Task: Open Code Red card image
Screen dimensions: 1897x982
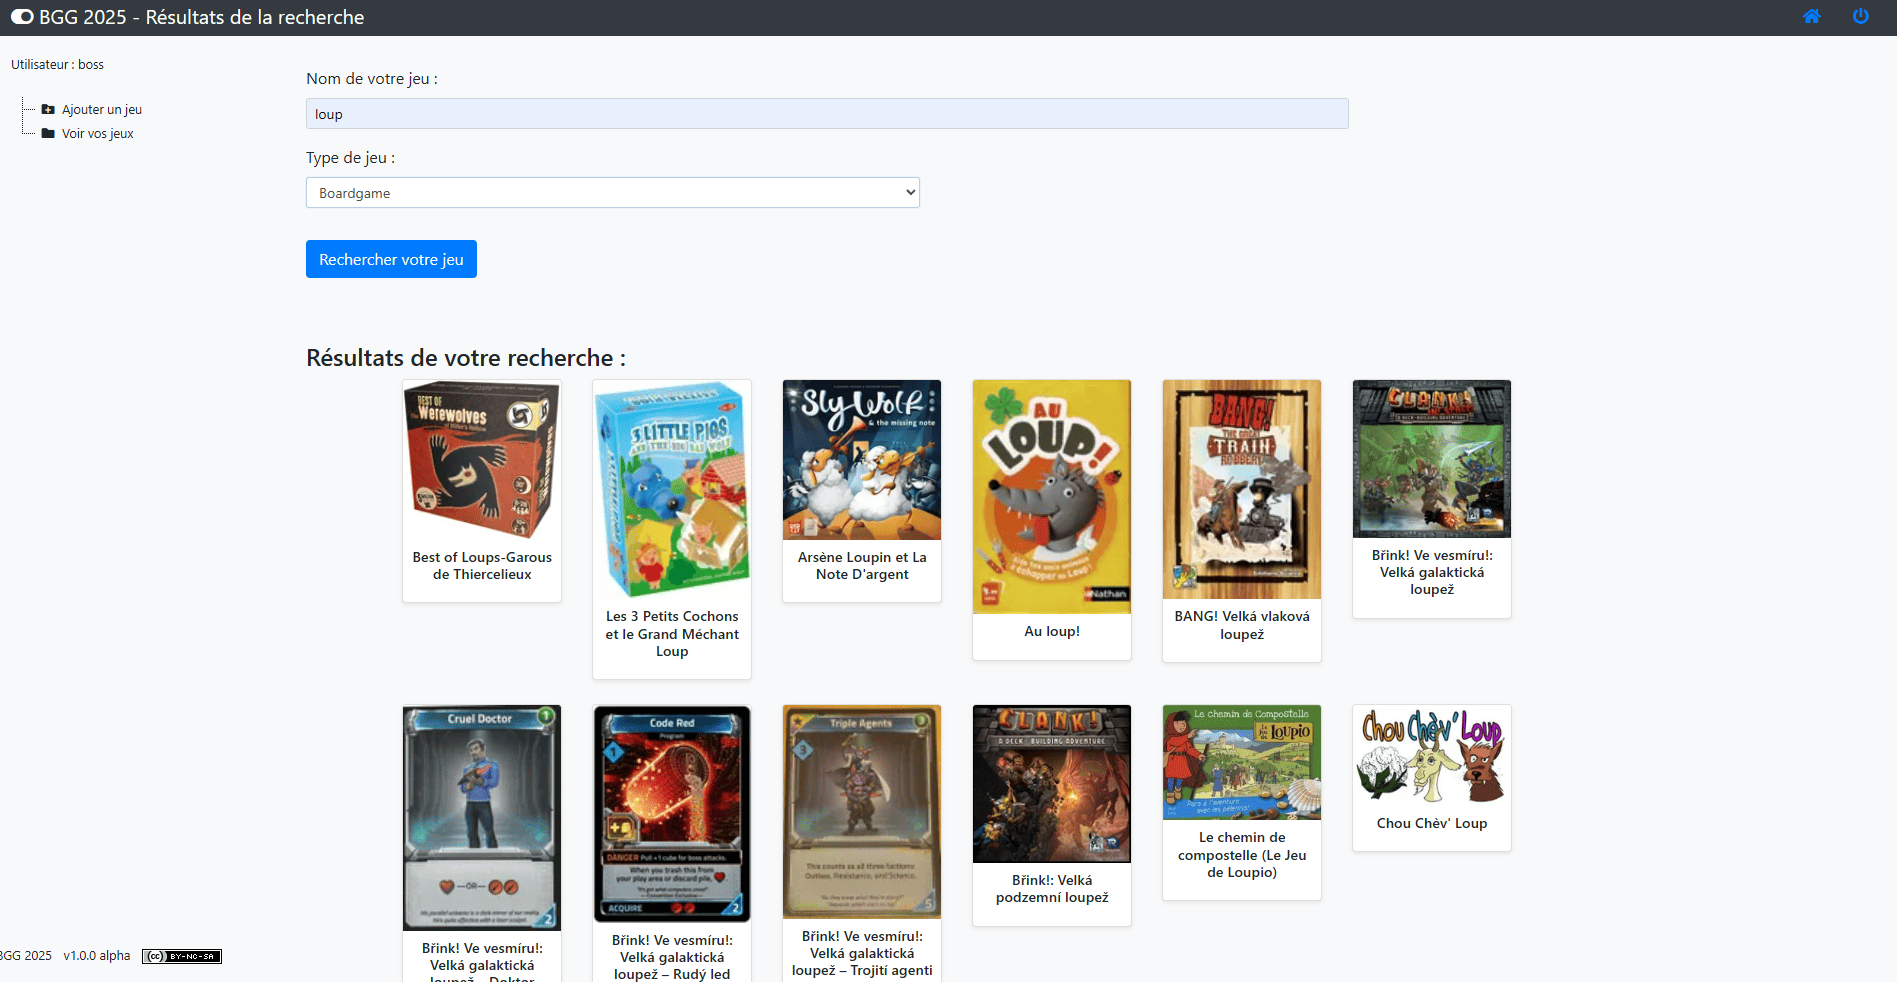Action: [672, 814]
